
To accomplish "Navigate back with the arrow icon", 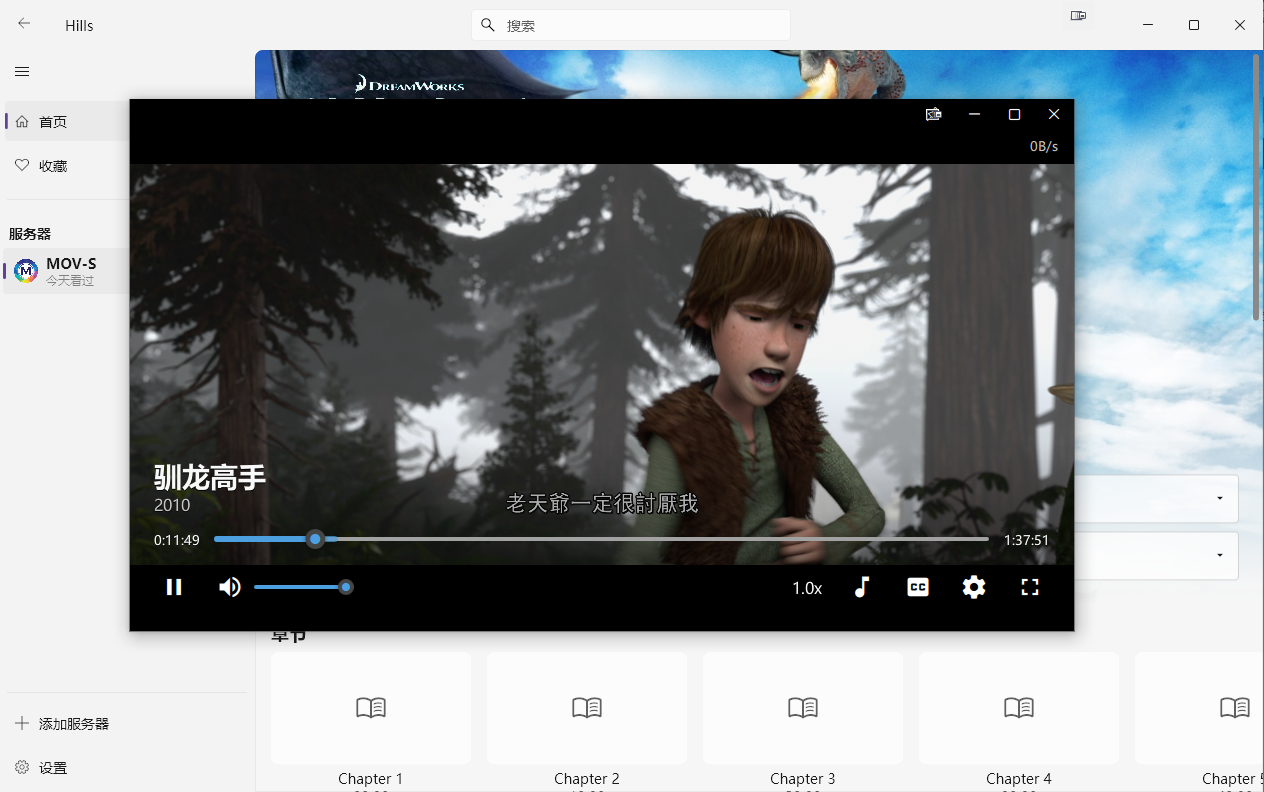I will click(x=24, y=24).
